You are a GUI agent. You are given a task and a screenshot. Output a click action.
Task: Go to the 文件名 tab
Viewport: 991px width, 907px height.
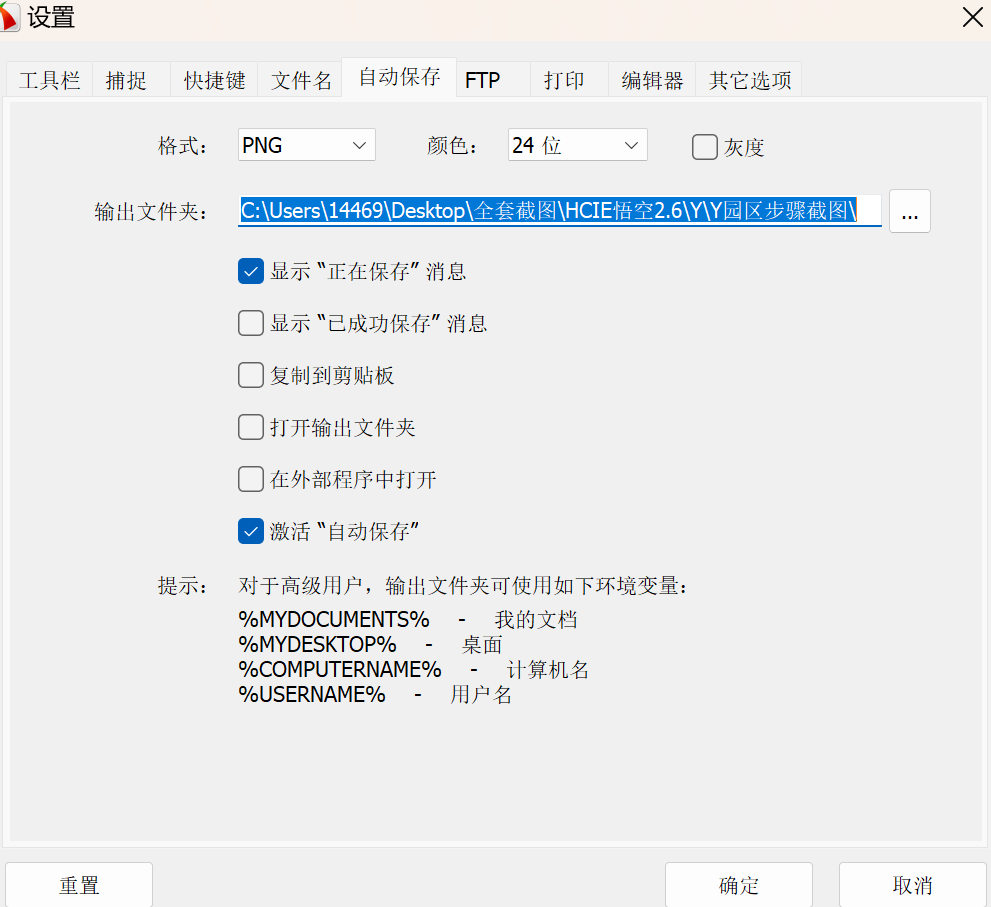tap(300, 80)
